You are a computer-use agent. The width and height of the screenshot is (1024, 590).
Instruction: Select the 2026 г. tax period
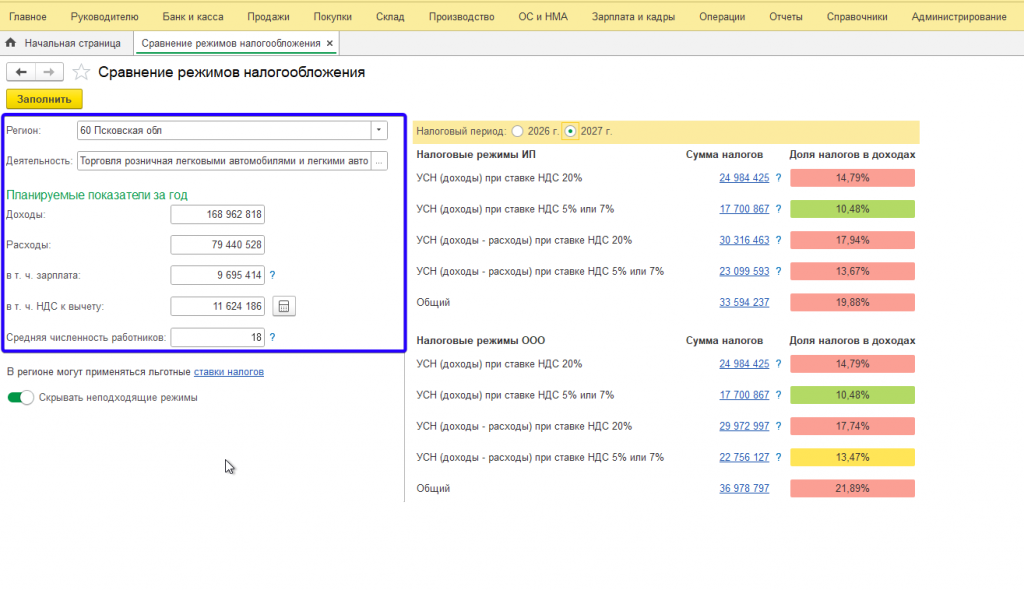point(518,131)
